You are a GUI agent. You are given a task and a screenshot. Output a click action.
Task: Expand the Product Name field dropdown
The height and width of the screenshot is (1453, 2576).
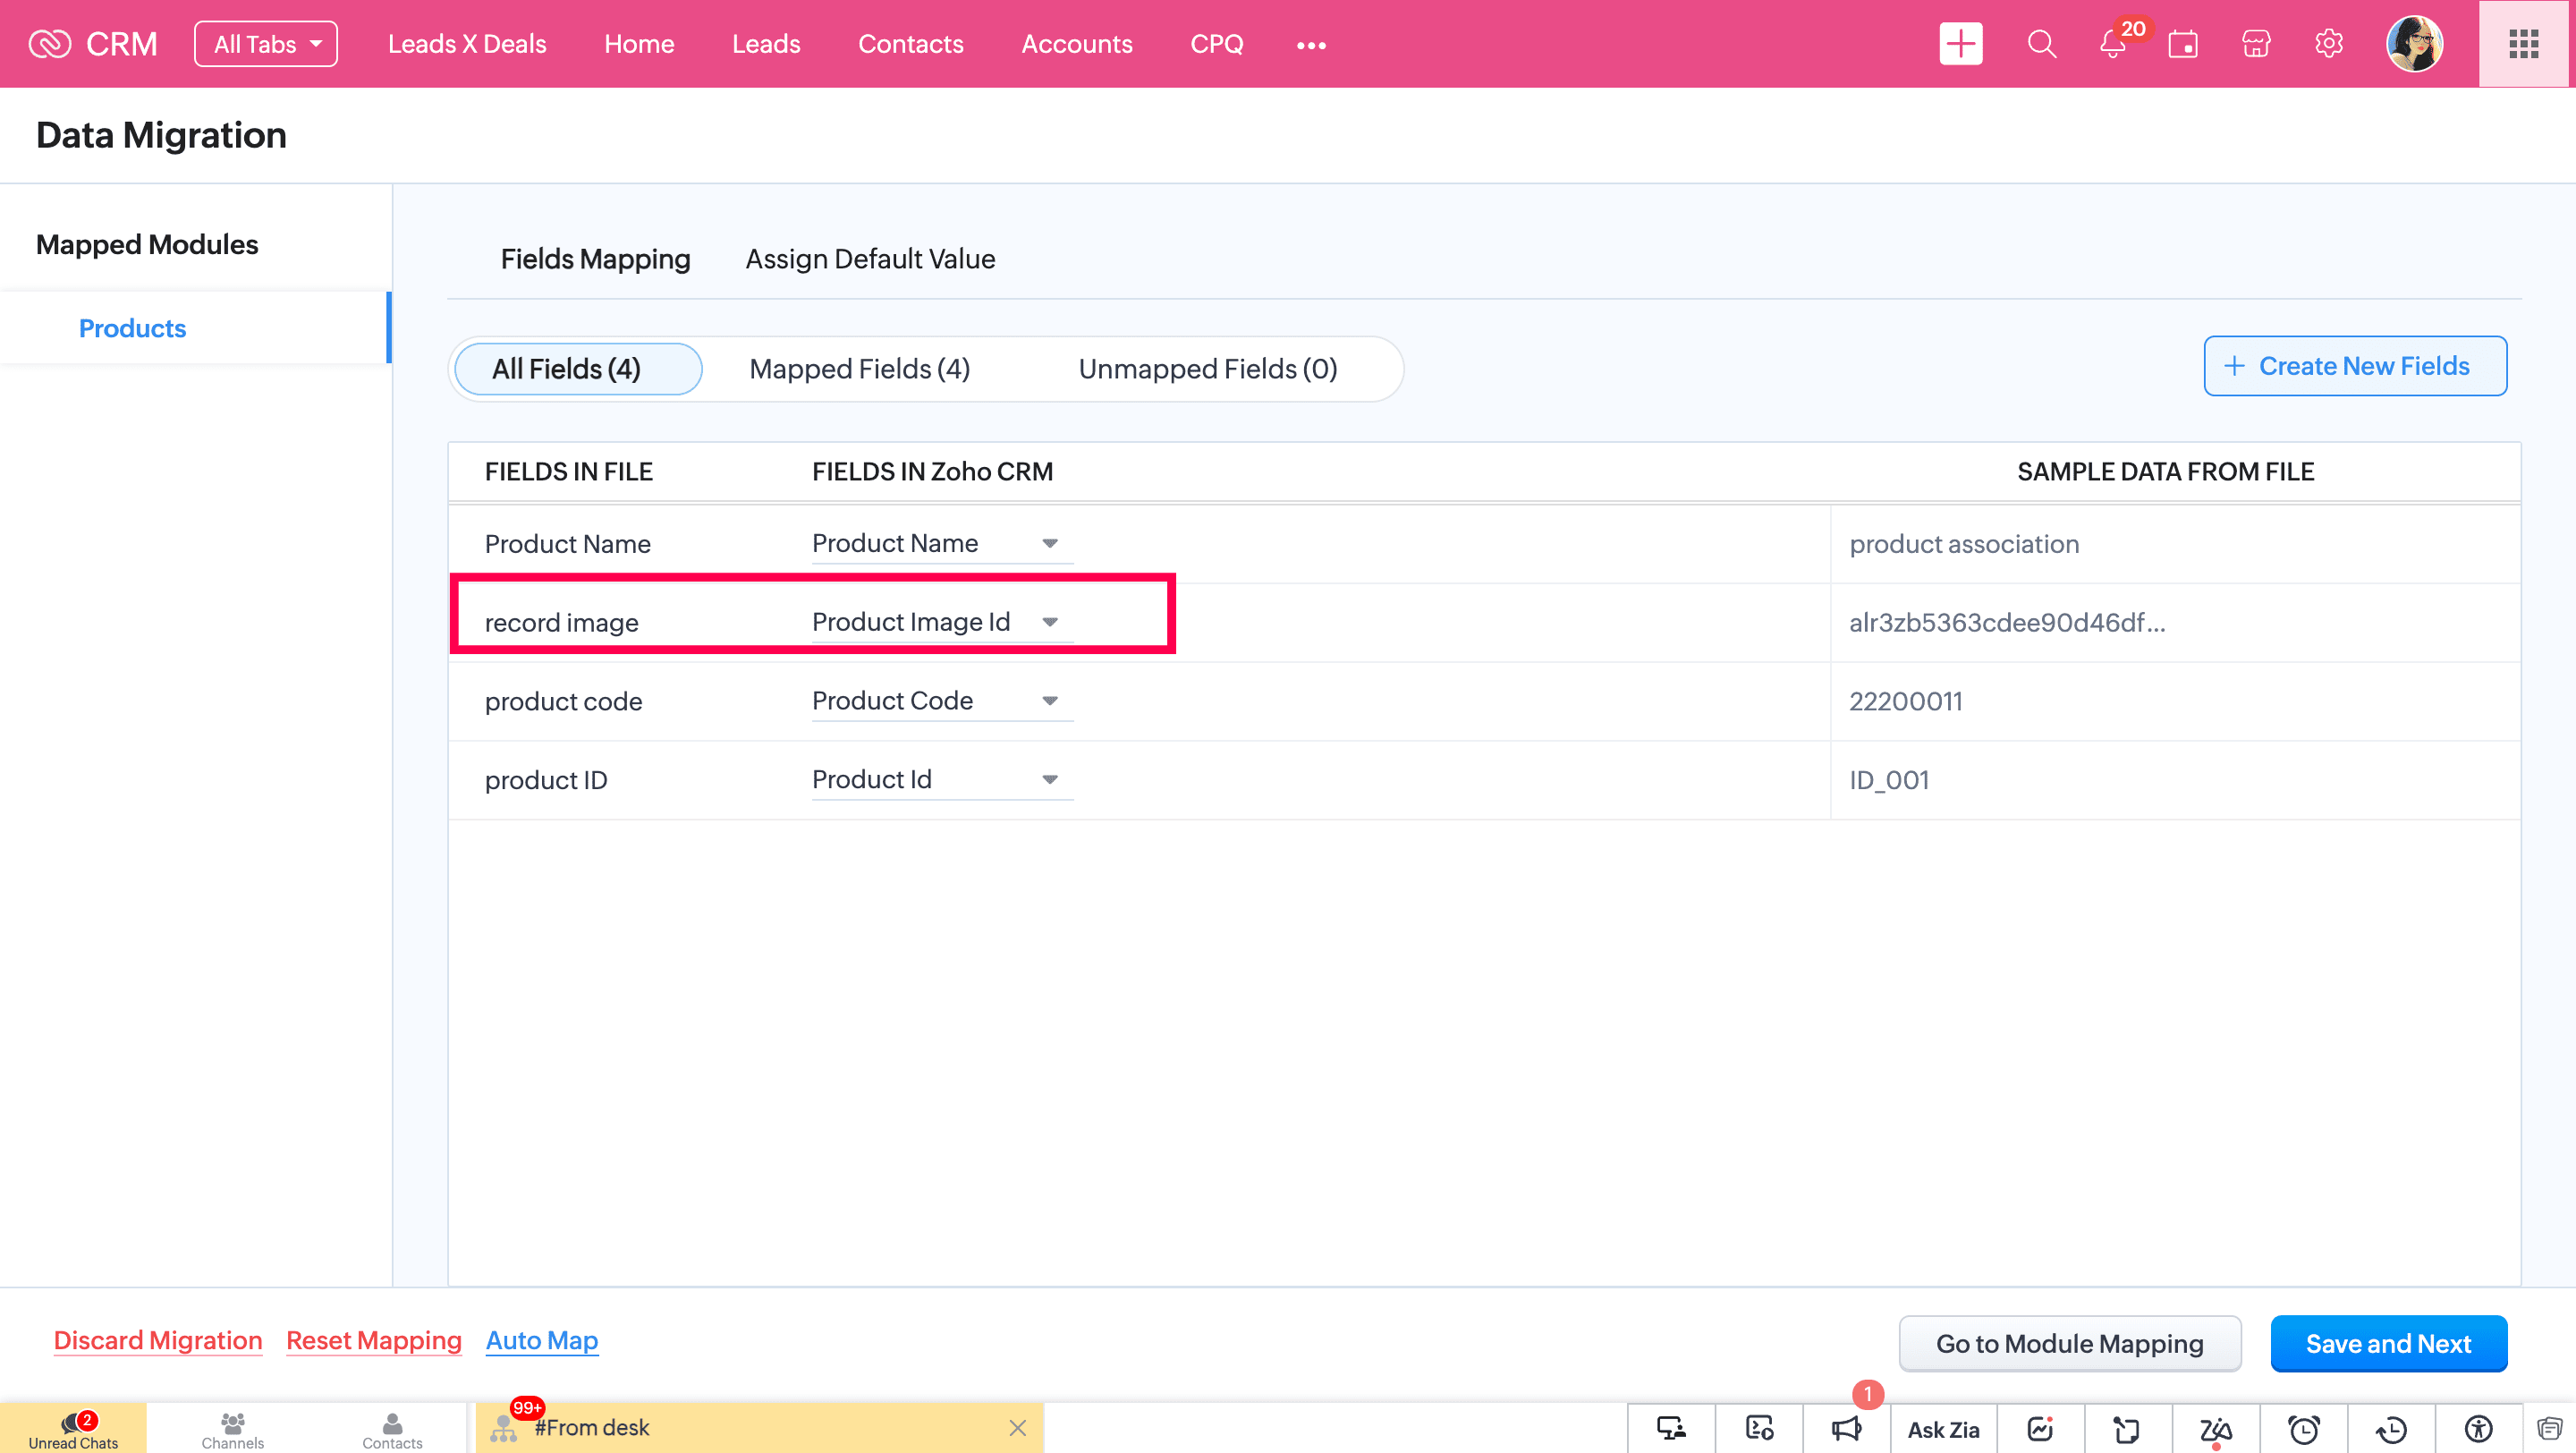coord(1049,543)
